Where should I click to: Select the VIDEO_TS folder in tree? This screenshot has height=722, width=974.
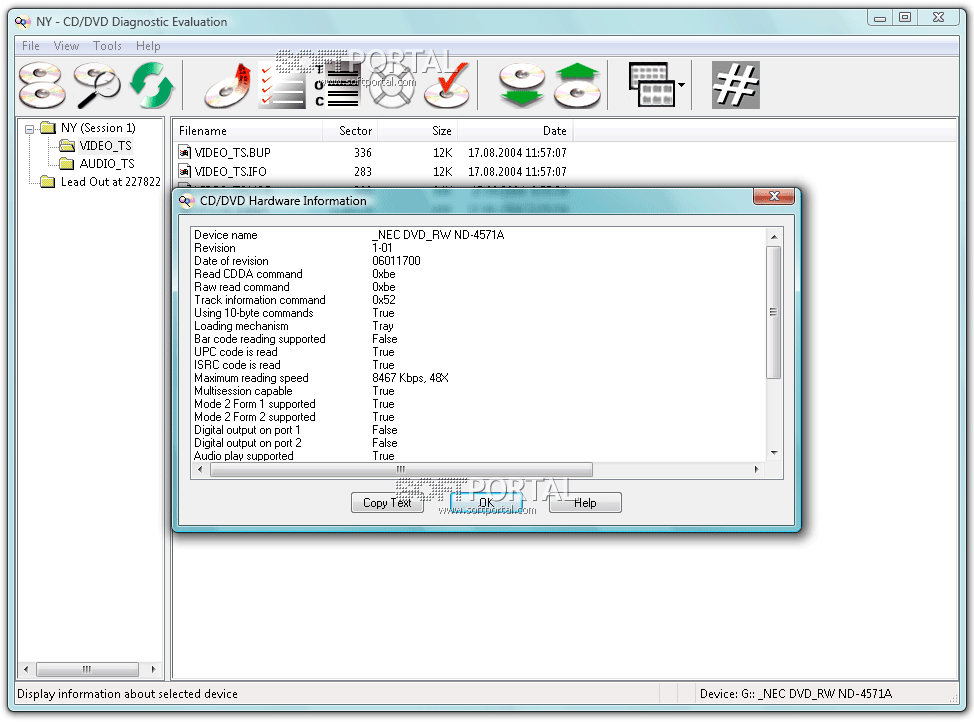click(105, 146)
